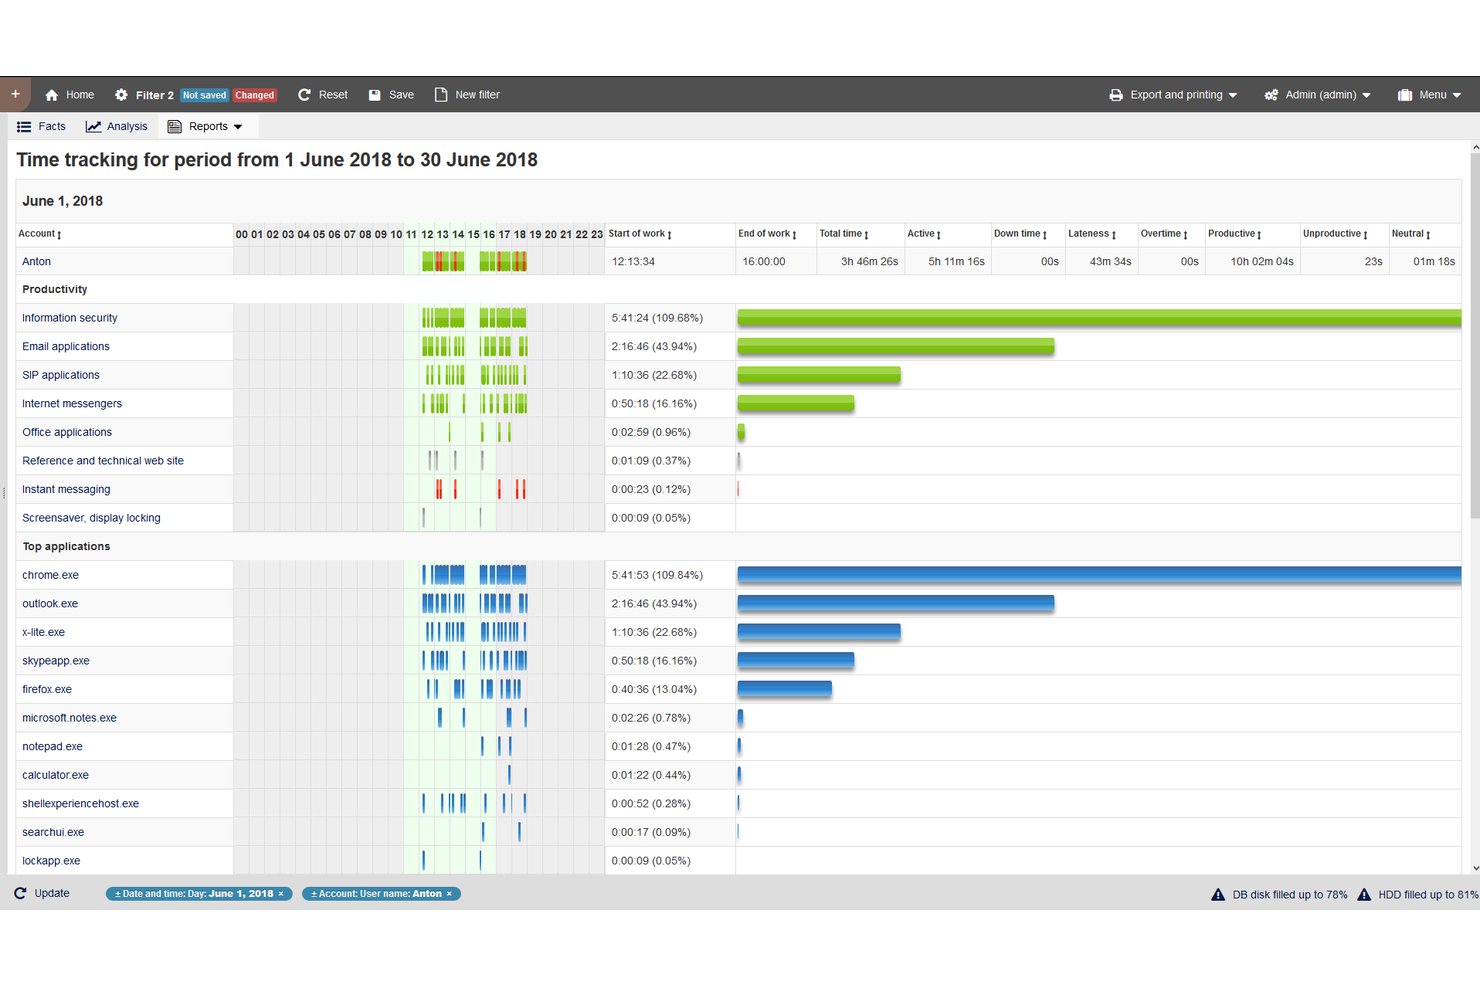The image size is (1480, 987).
Task: Open the Information security category link
Action: pyautogui.click(x=70, y=318)
